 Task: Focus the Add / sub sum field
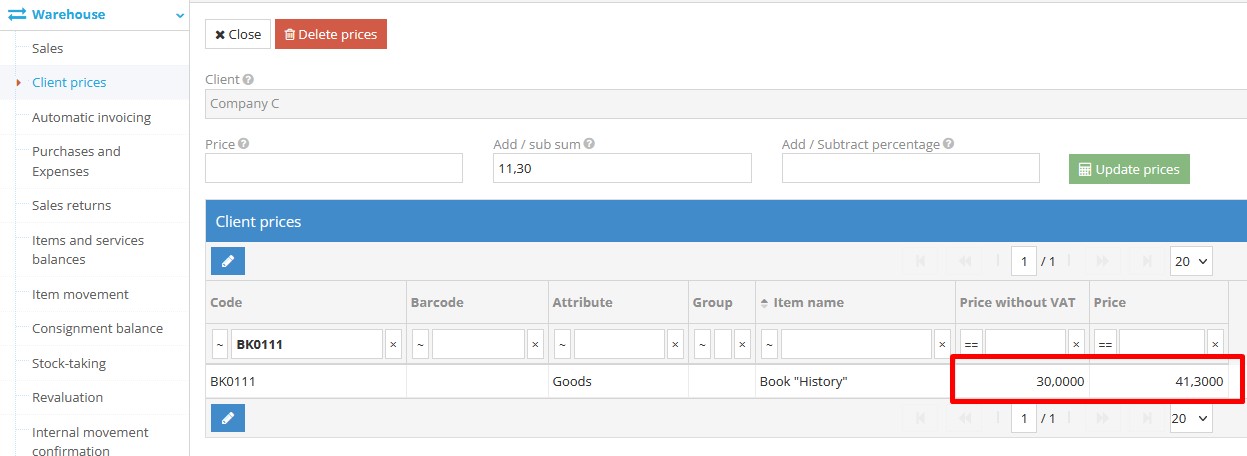click(621, 168)
